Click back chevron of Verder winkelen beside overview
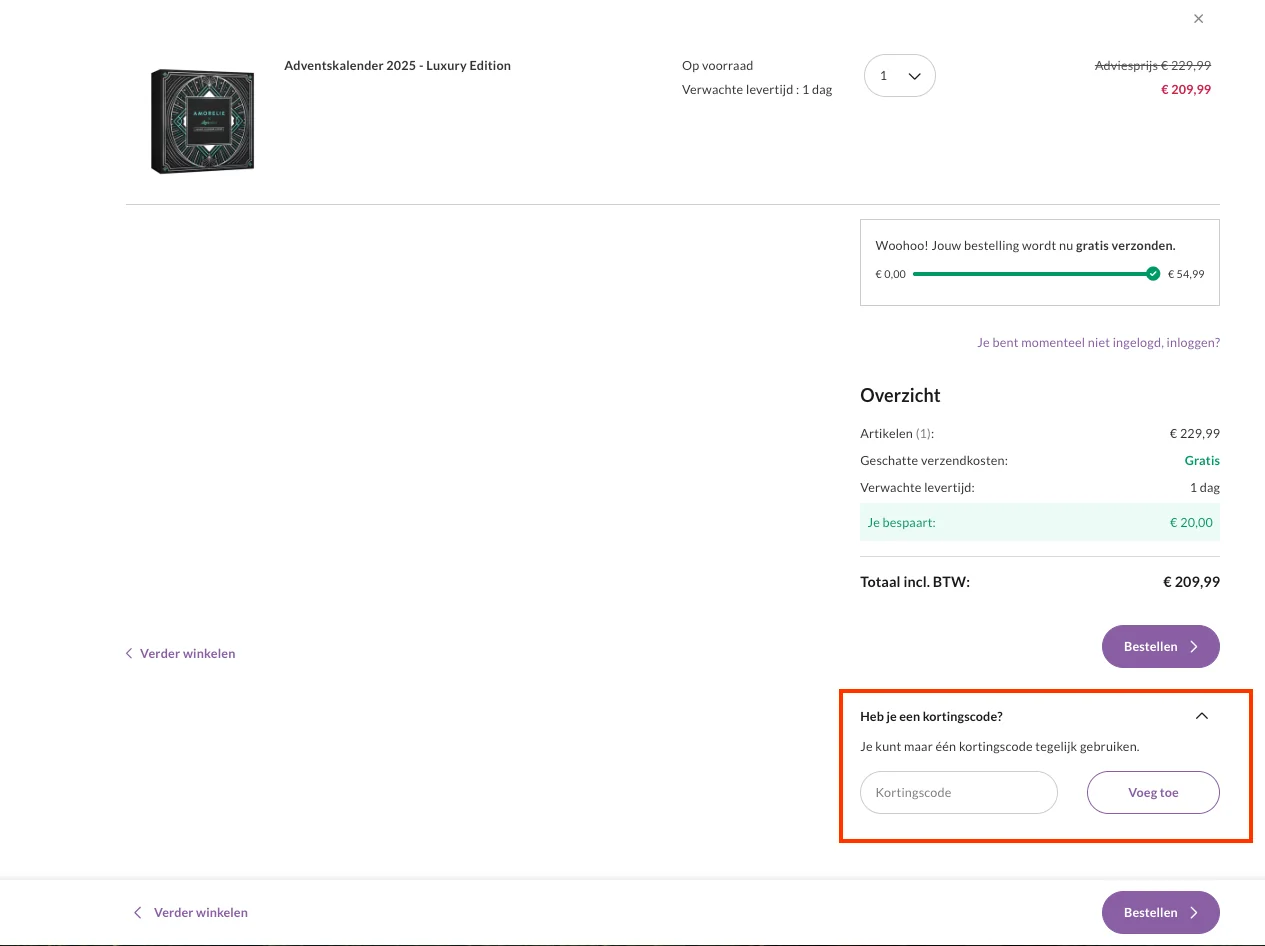The image size is (1265, 946). [129, 654]
